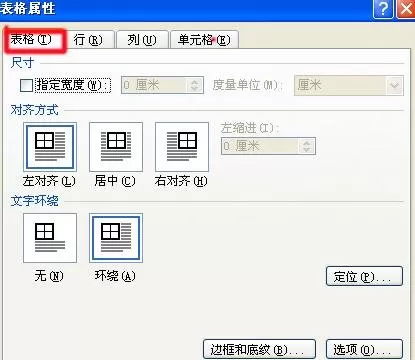Image resolution: width=415 pixels, height=360 pixels.
Task: Click the 右对齐(H) label
Action: click(181, 181)
